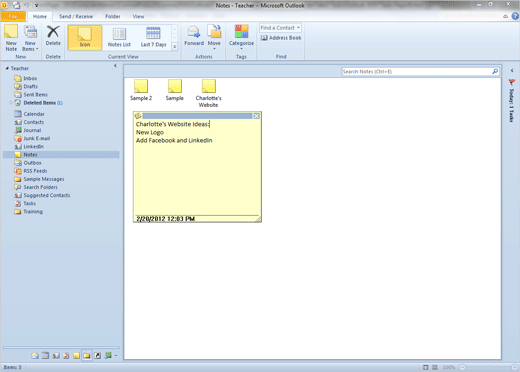
Task: Open the Move dropdown in Actions
Action: tap(214, 37)
